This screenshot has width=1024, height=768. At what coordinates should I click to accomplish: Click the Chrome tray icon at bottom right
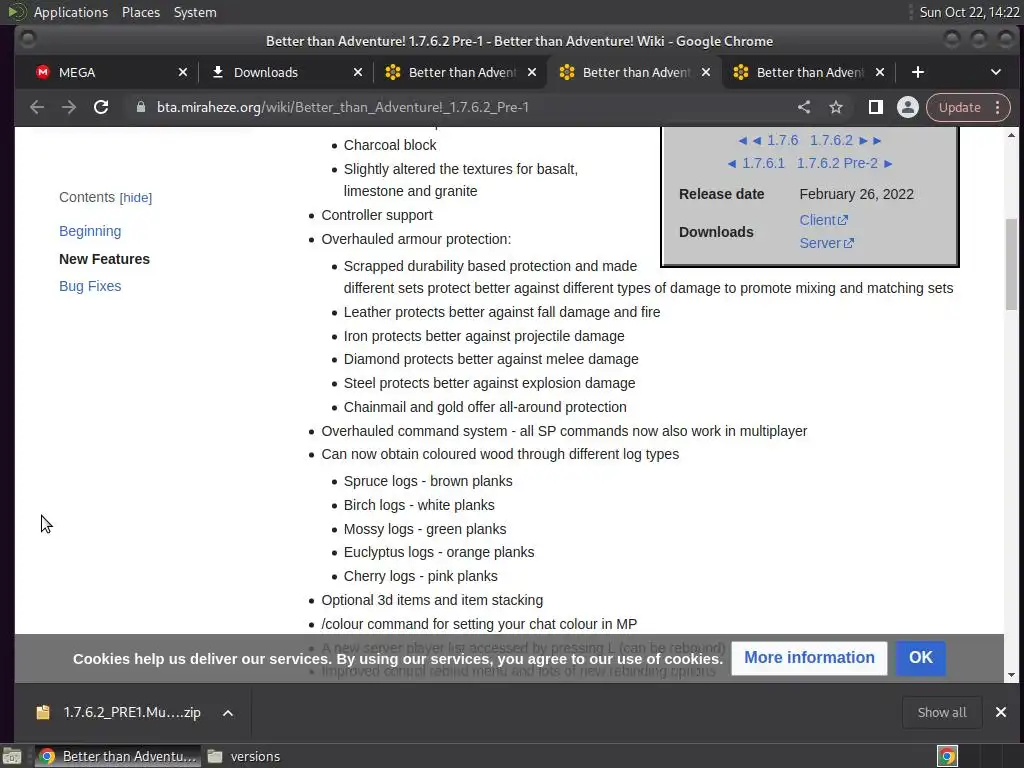tap(947, 756)
